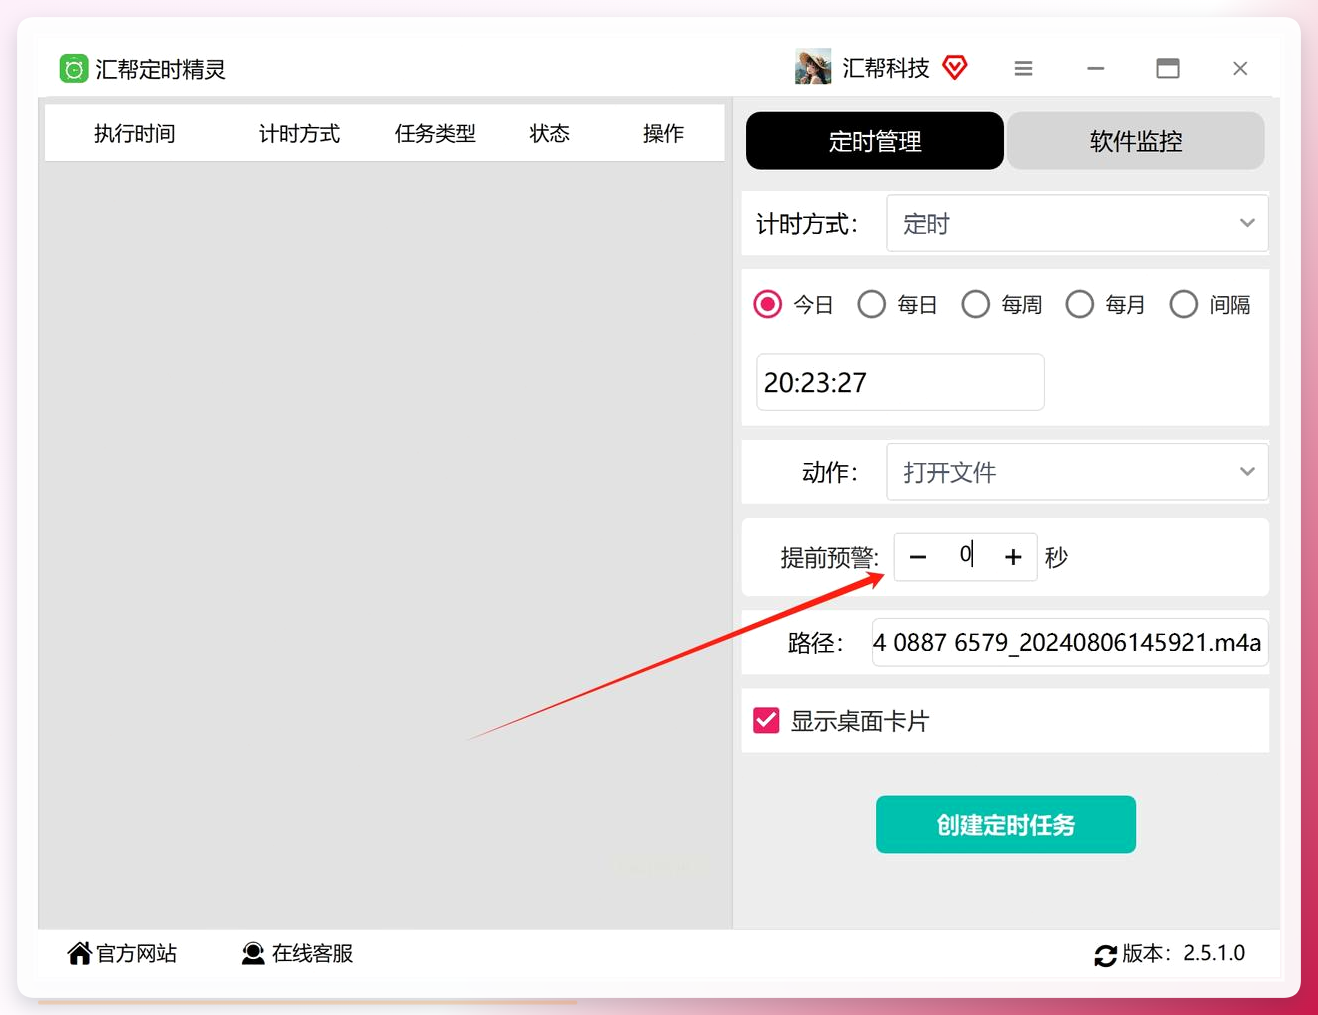Open the 在线客服 link

tap(312, 953)
